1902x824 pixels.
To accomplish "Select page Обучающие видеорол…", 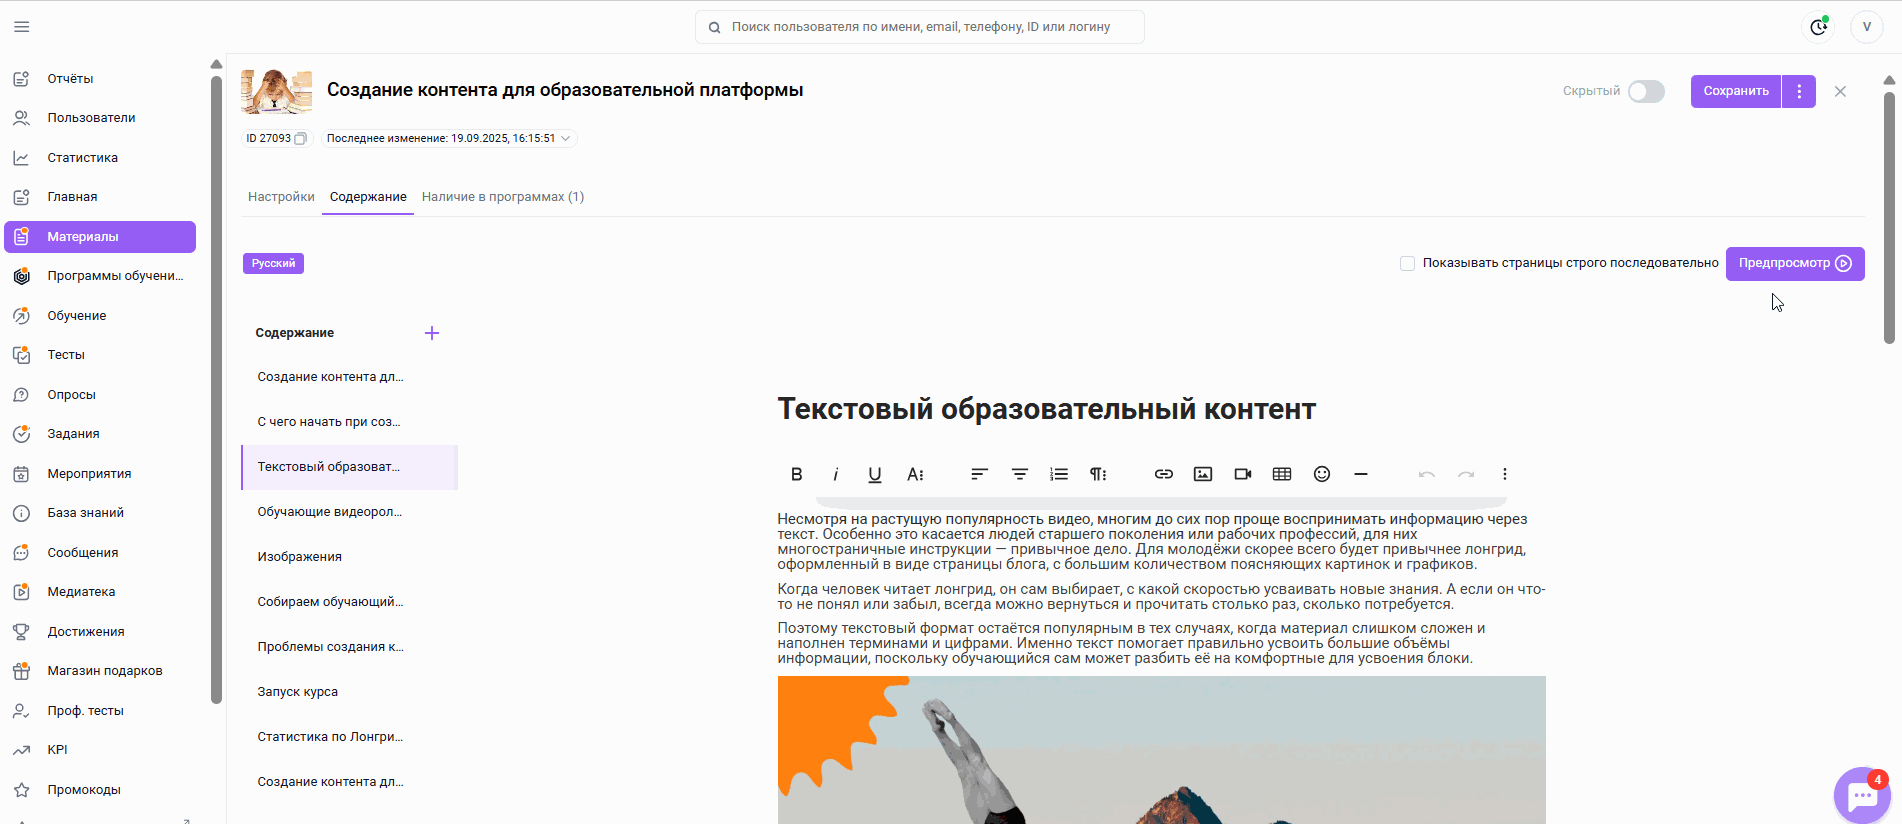I will pyautogui.click(x=349, y=512).
